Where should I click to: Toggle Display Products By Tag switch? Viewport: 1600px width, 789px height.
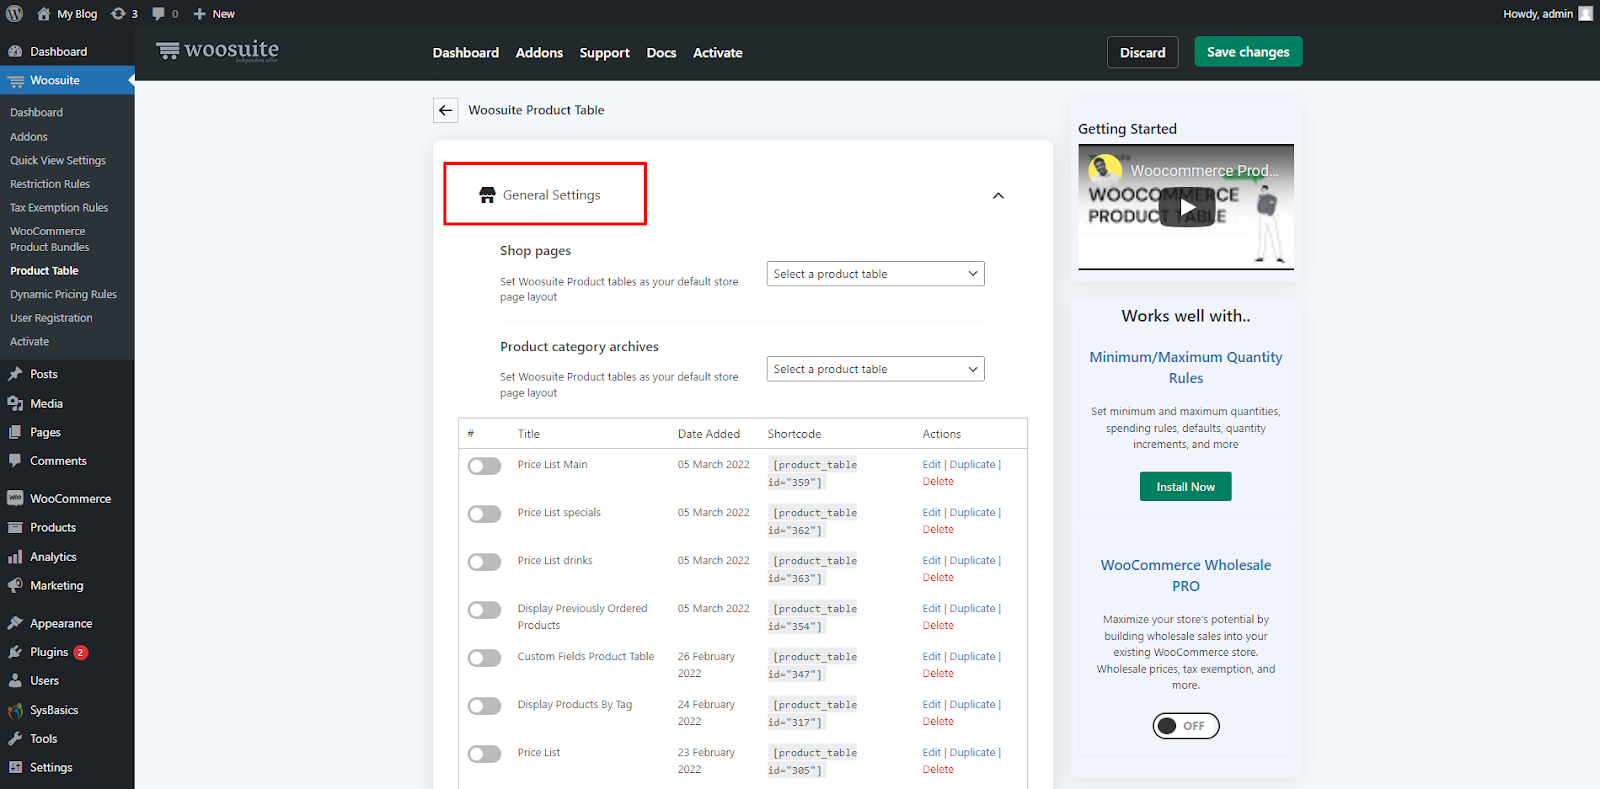(x=485, y=706)
